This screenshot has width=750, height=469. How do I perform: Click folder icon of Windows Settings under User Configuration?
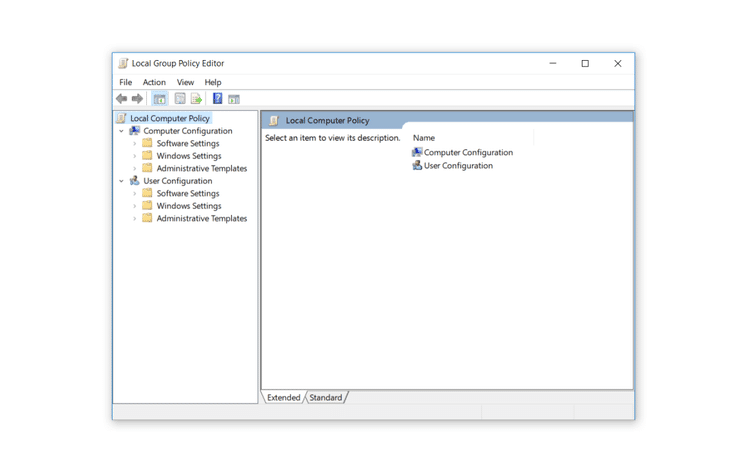pos(147,205)
